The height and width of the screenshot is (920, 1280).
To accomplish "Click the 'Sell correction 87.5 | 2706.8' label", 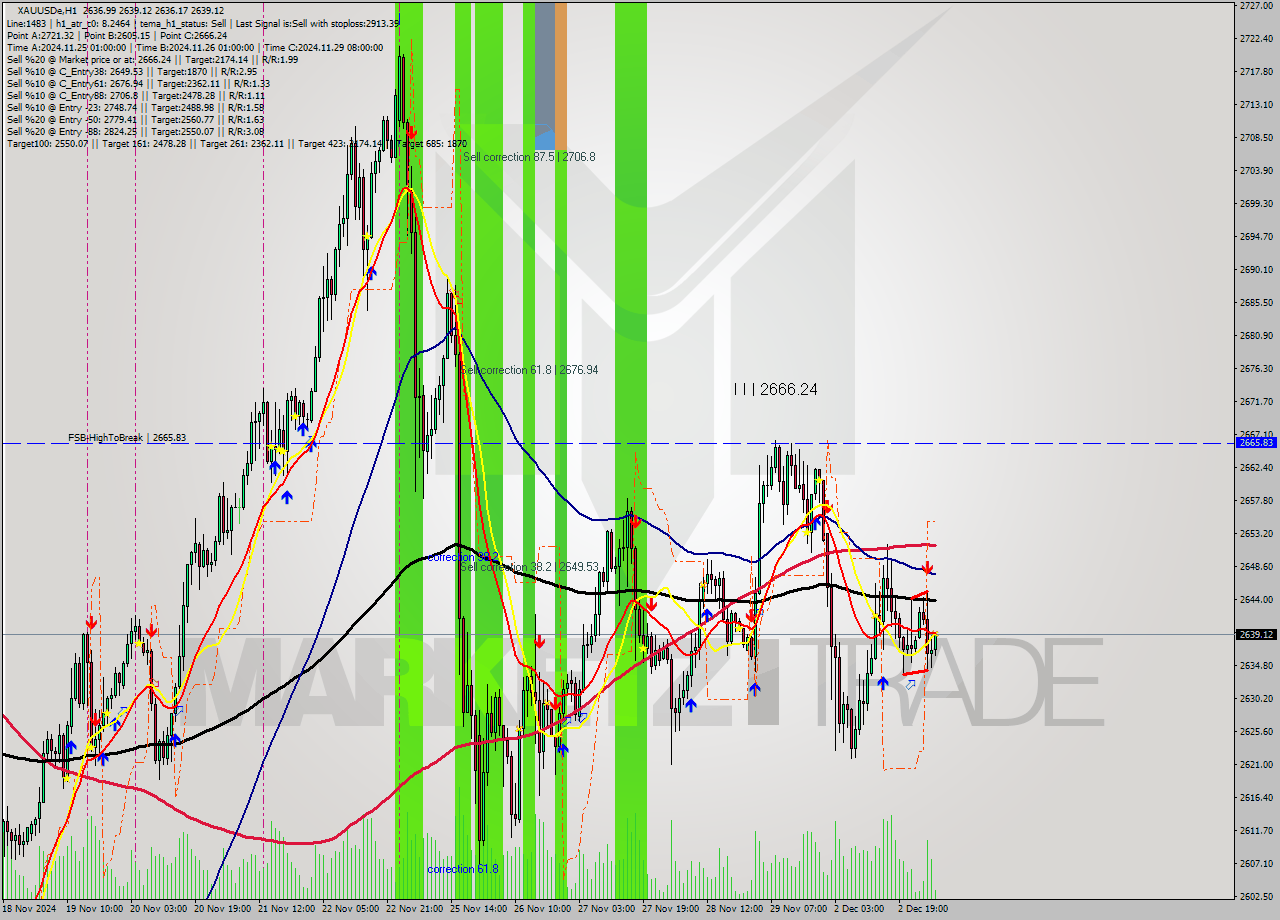I will [x=529, y=157].
